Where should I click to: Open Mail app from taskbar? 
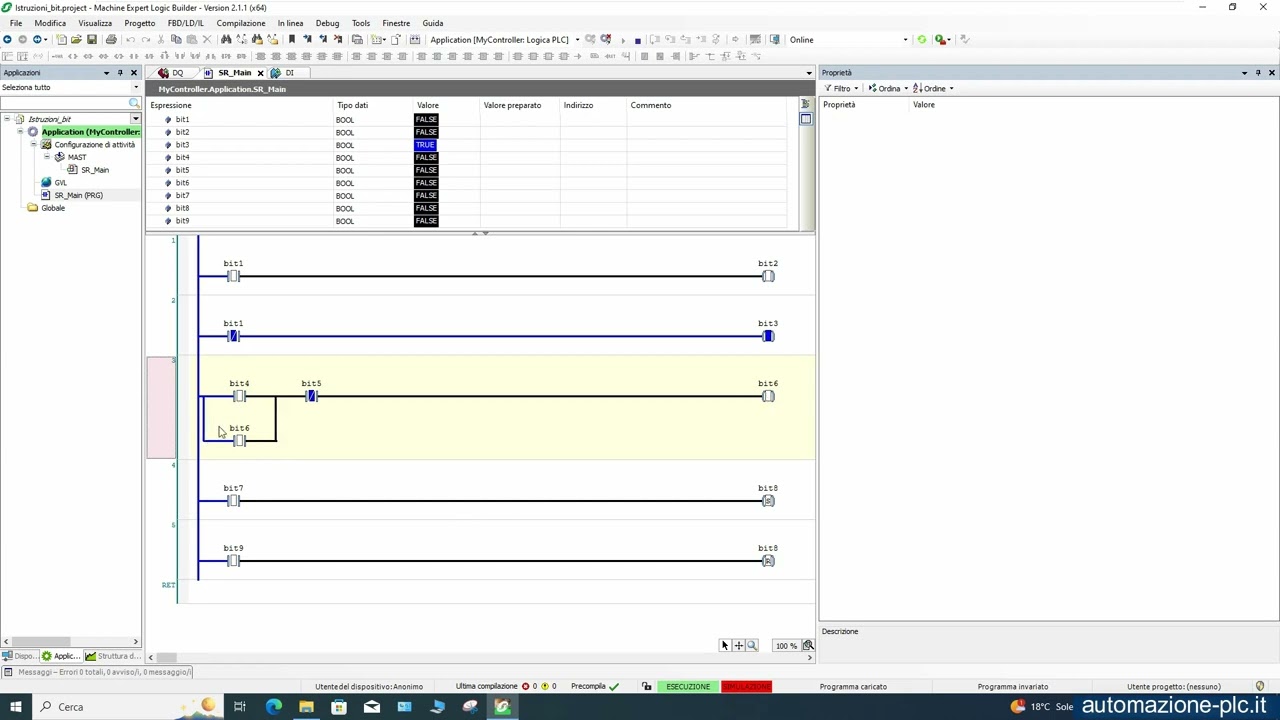372,707
